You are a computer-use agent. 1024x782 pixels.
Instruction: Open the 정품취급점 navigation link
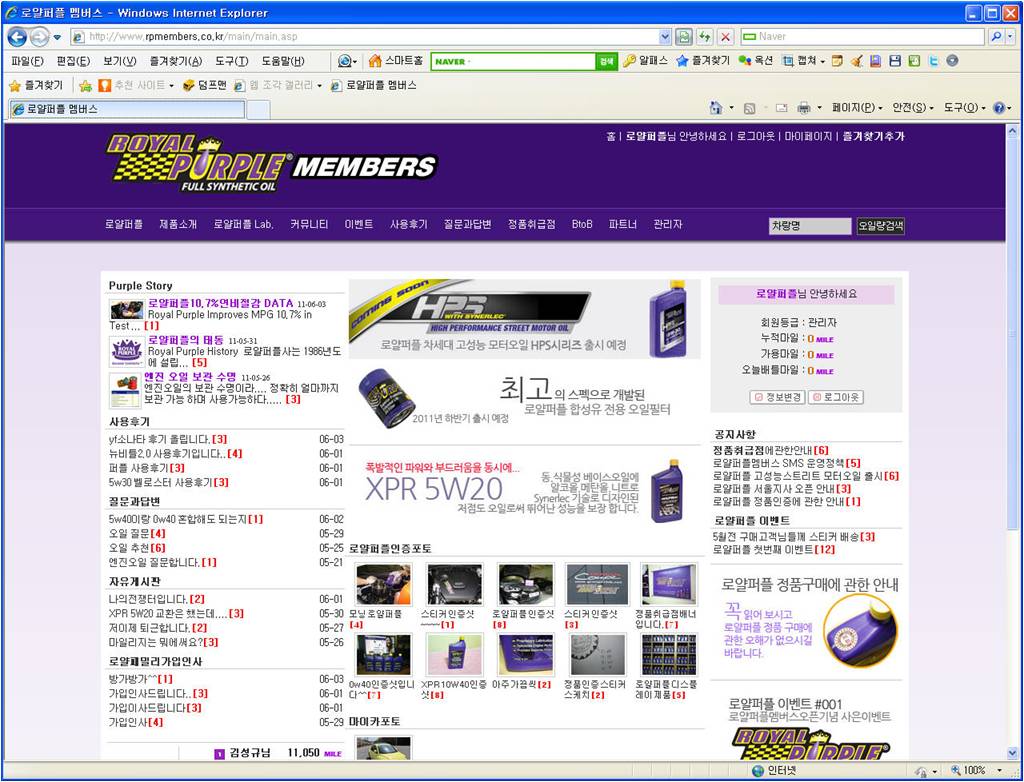(x=532, y=224)
